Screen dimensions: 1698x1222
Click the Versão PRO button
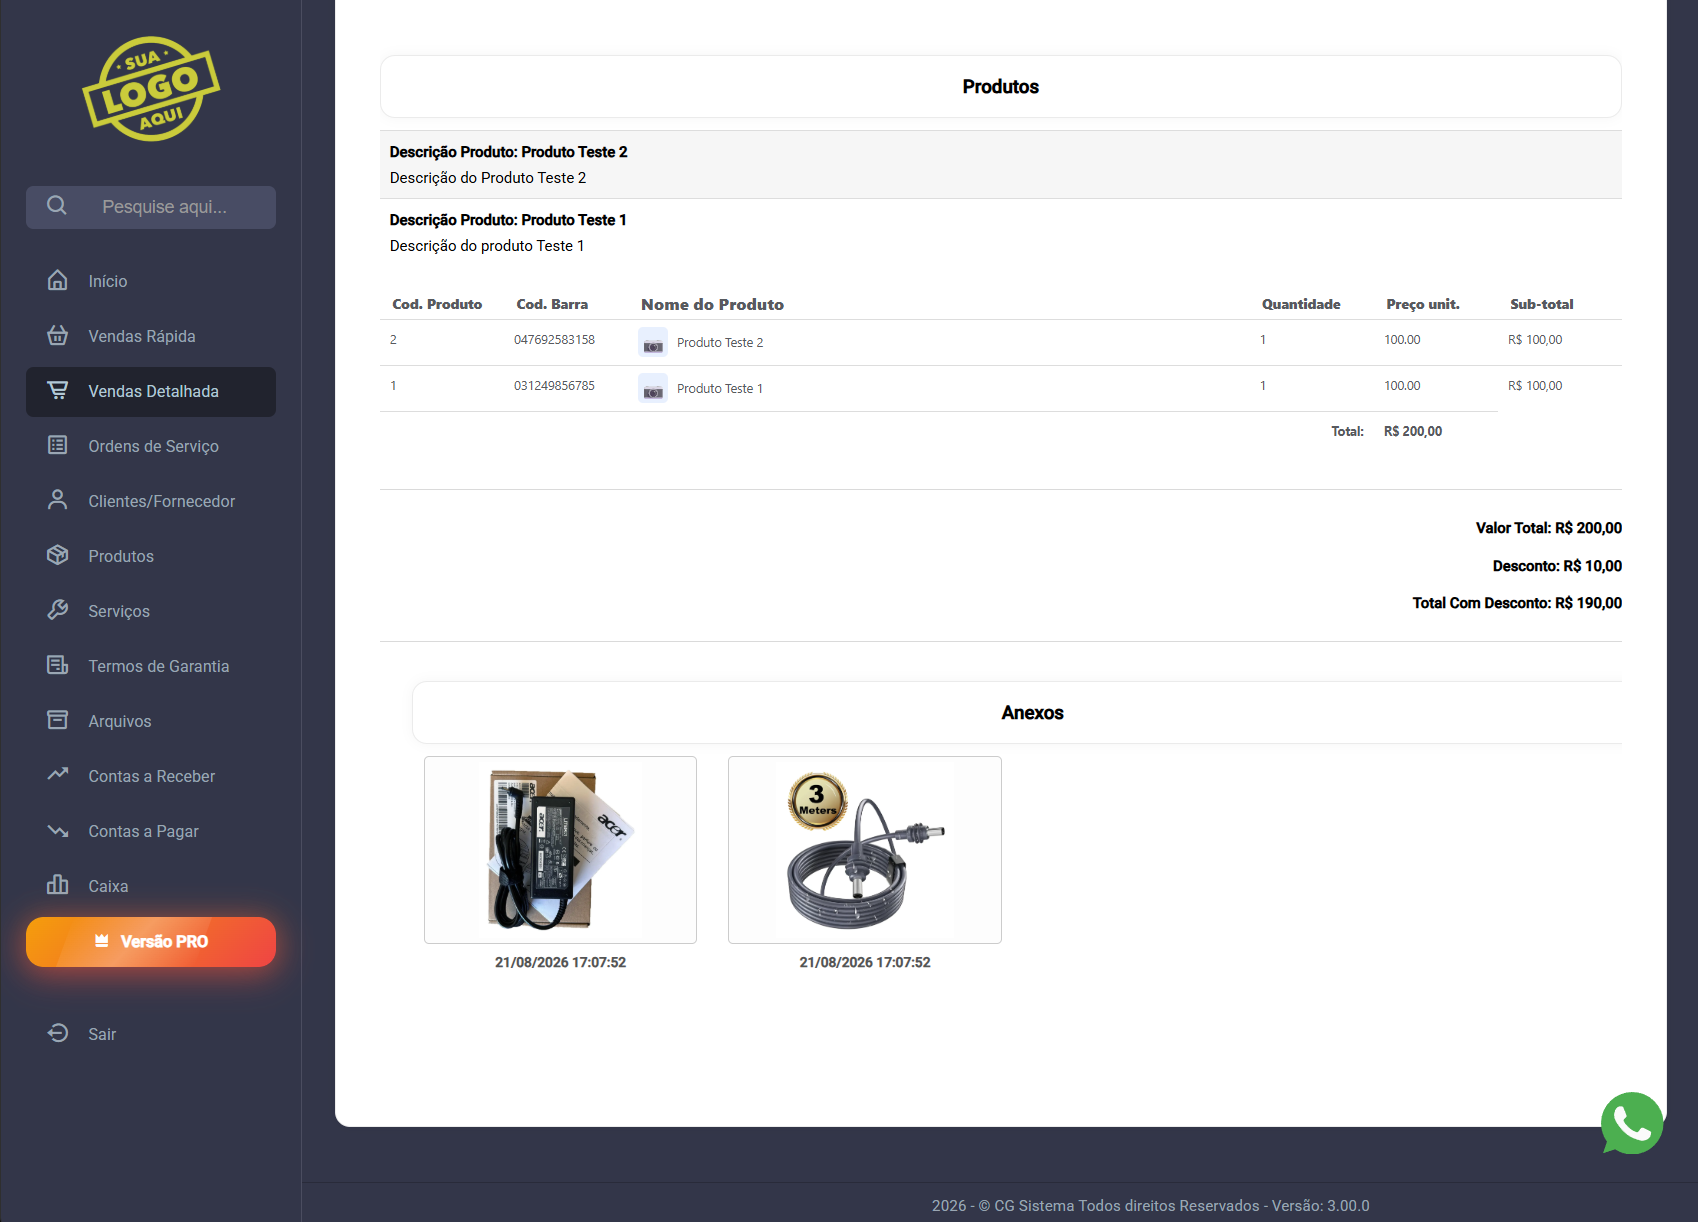coord(151,942)
